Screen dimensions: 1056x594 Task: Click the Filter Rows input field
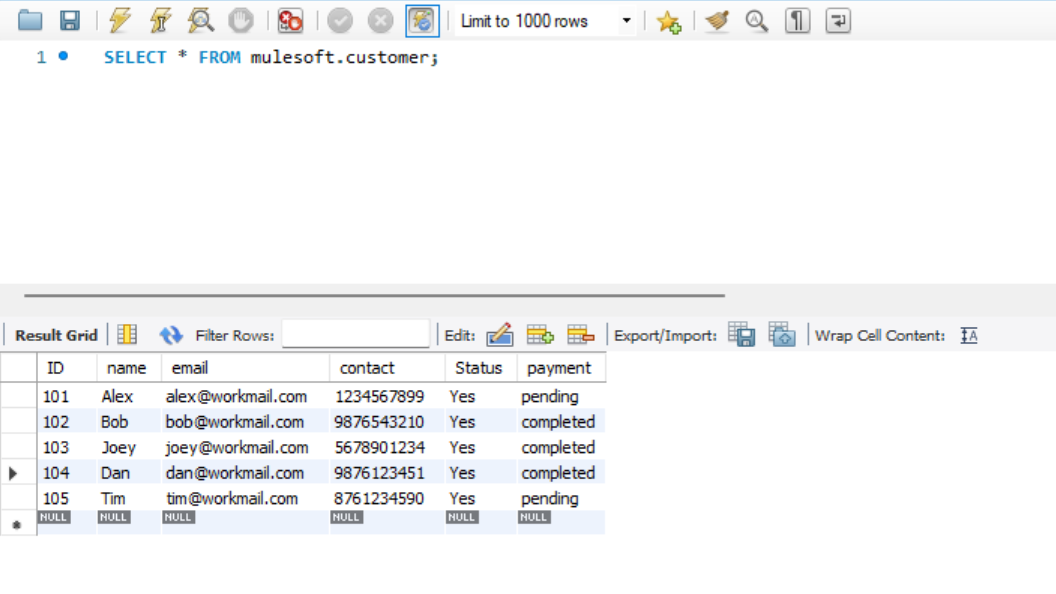tap(355, 335)
